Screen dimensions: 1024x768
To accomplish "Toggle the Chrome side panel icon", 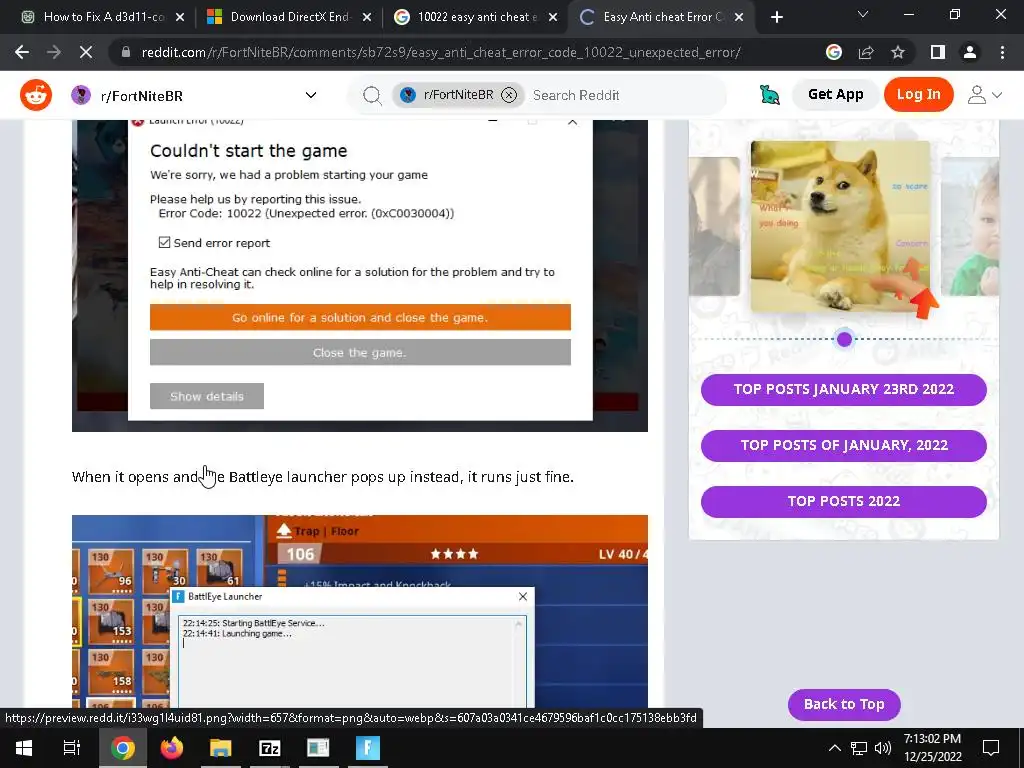I will (938, 52).
